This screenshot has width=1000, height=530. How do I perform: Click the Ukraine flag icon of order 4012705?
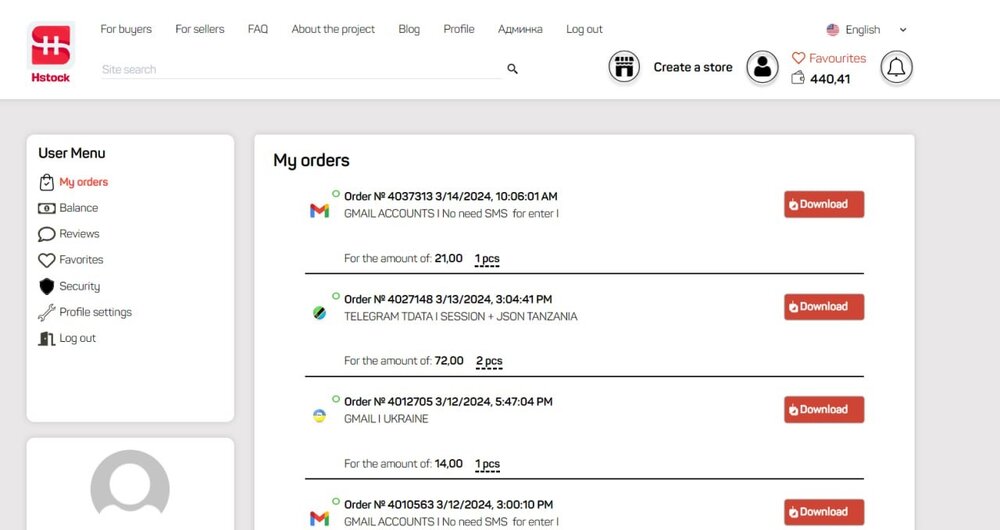coord(320,416)
